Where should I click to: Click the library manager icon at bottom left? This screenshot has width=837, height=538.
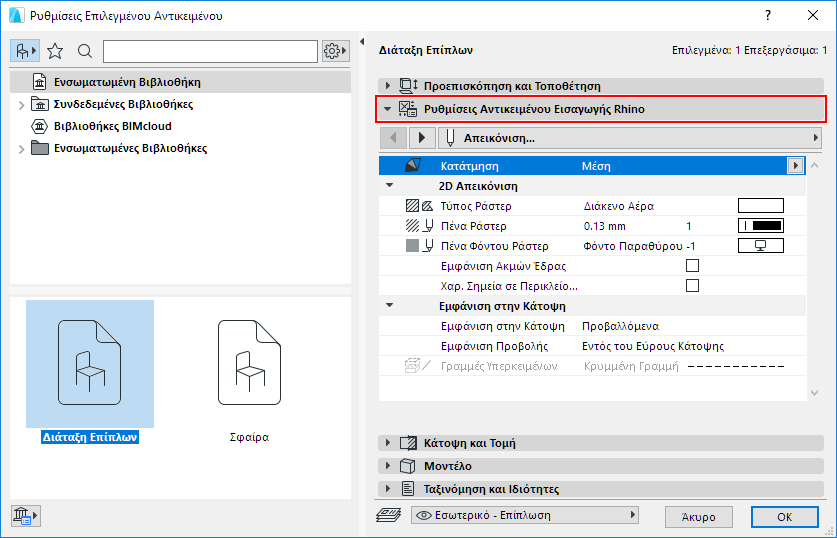[25, 516]
